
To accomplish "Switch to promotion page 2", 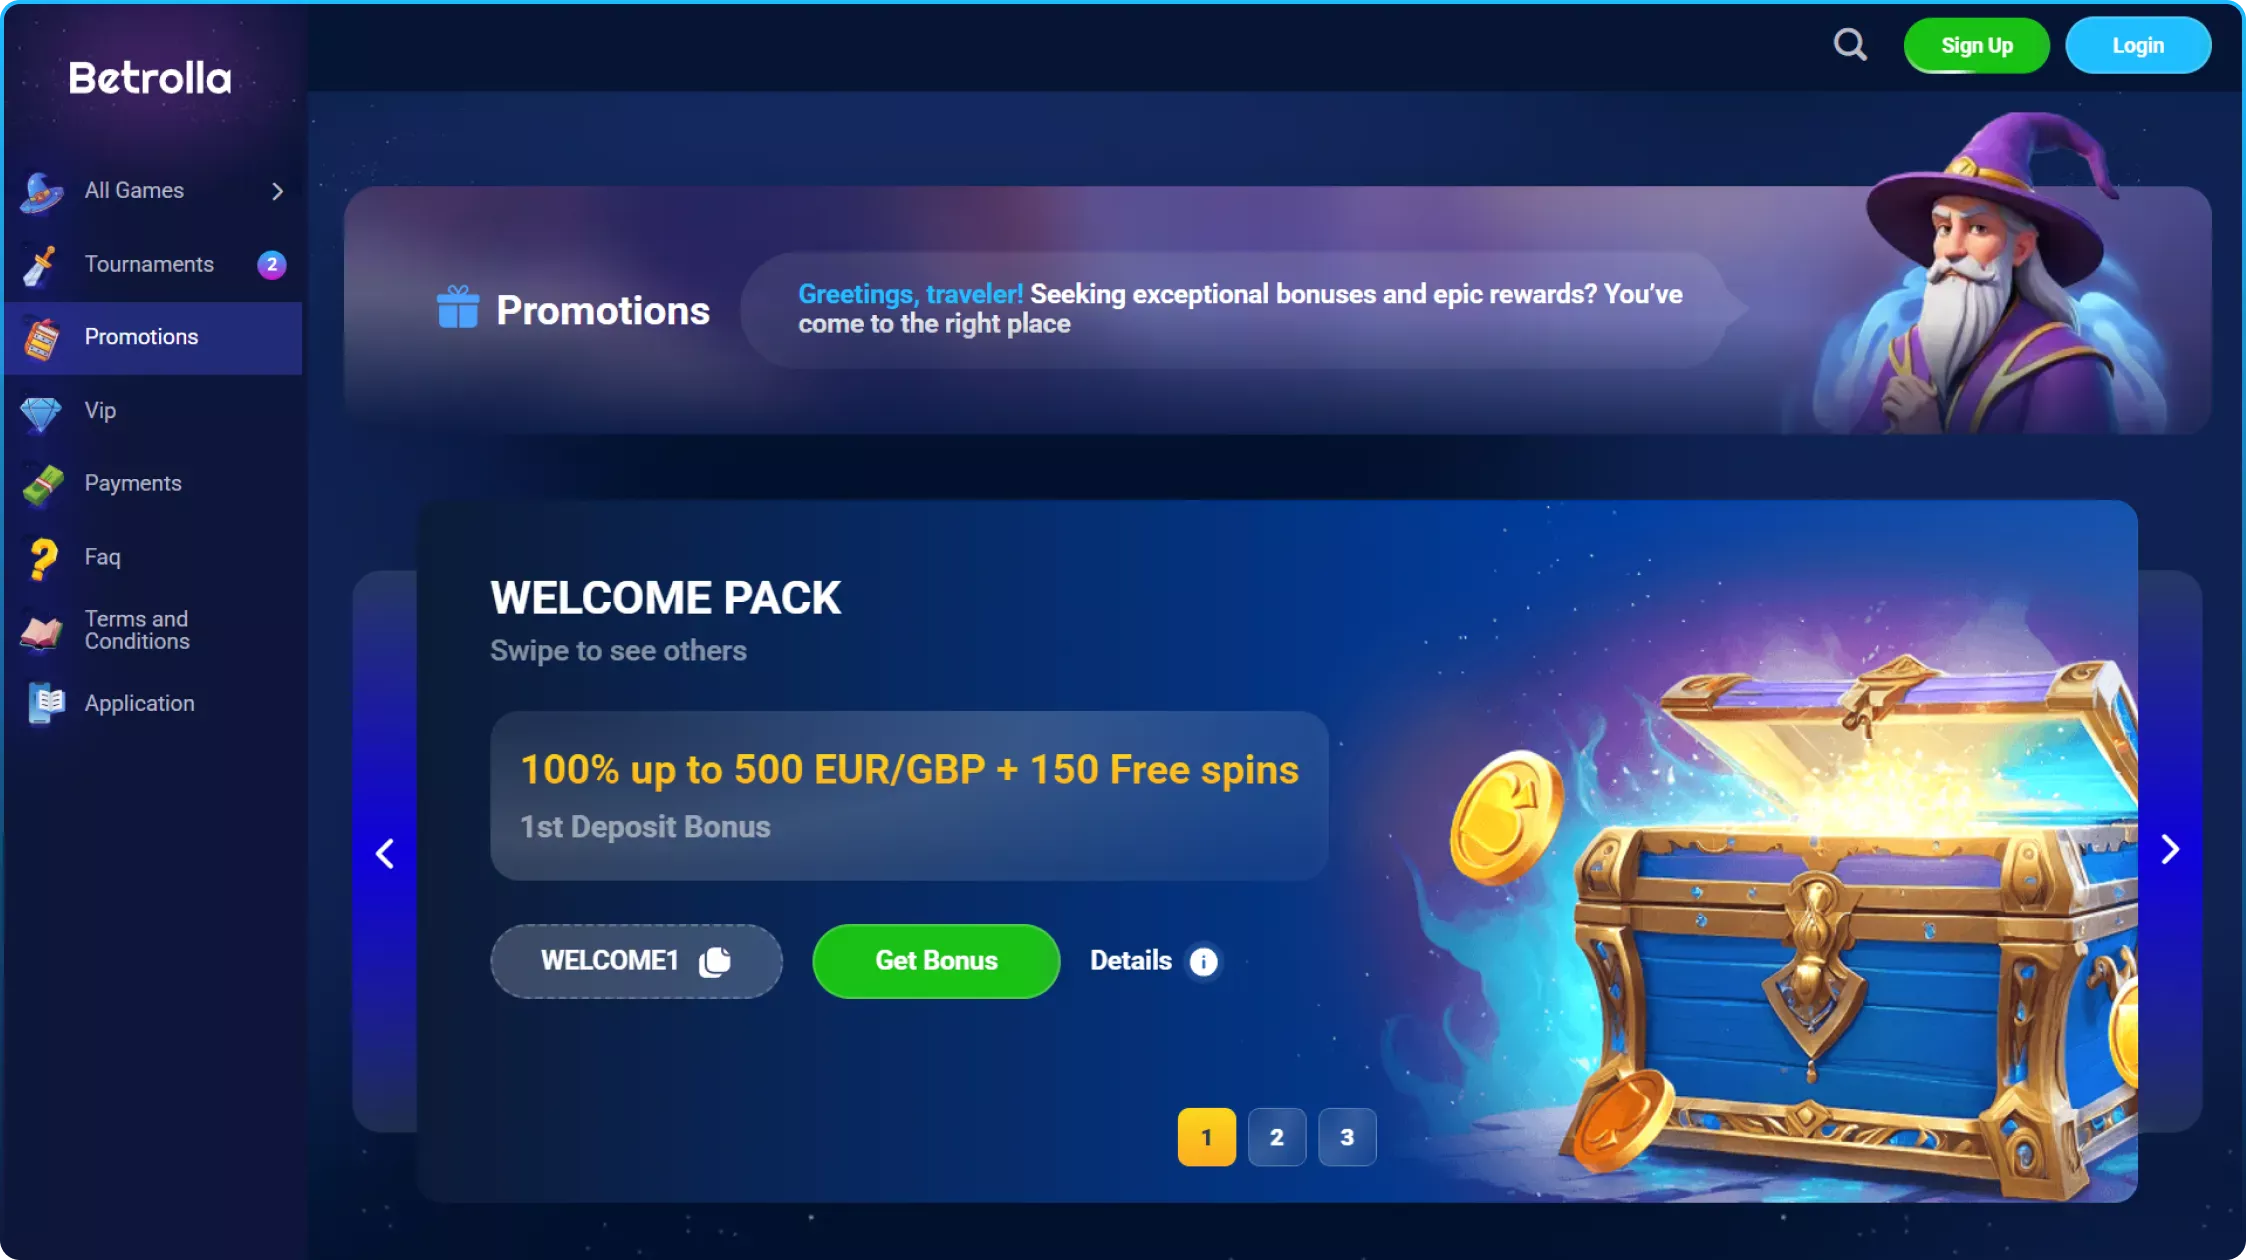I will [1277, 1137].
